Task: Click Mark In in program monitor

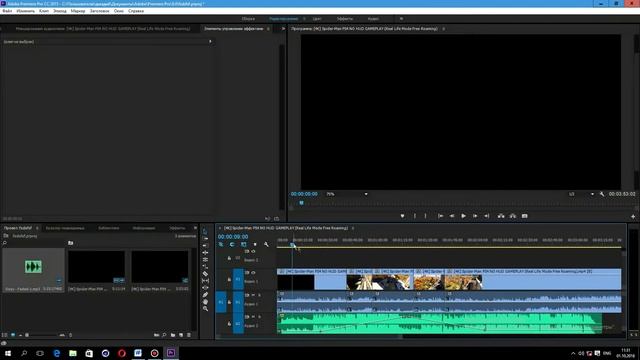Action: [415, 216]
